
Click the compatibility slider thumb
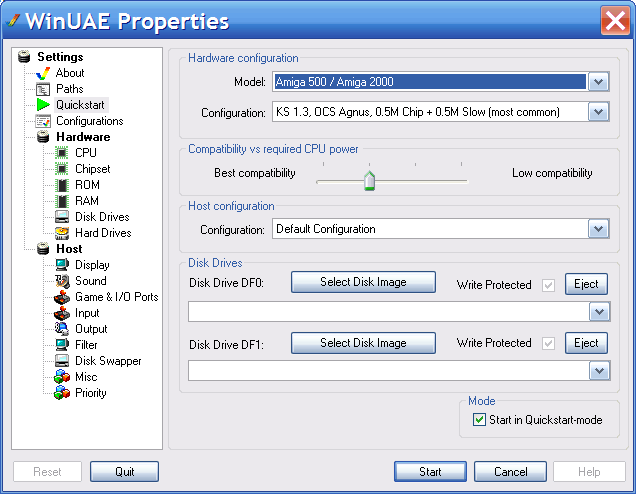(x=370, y=181)
